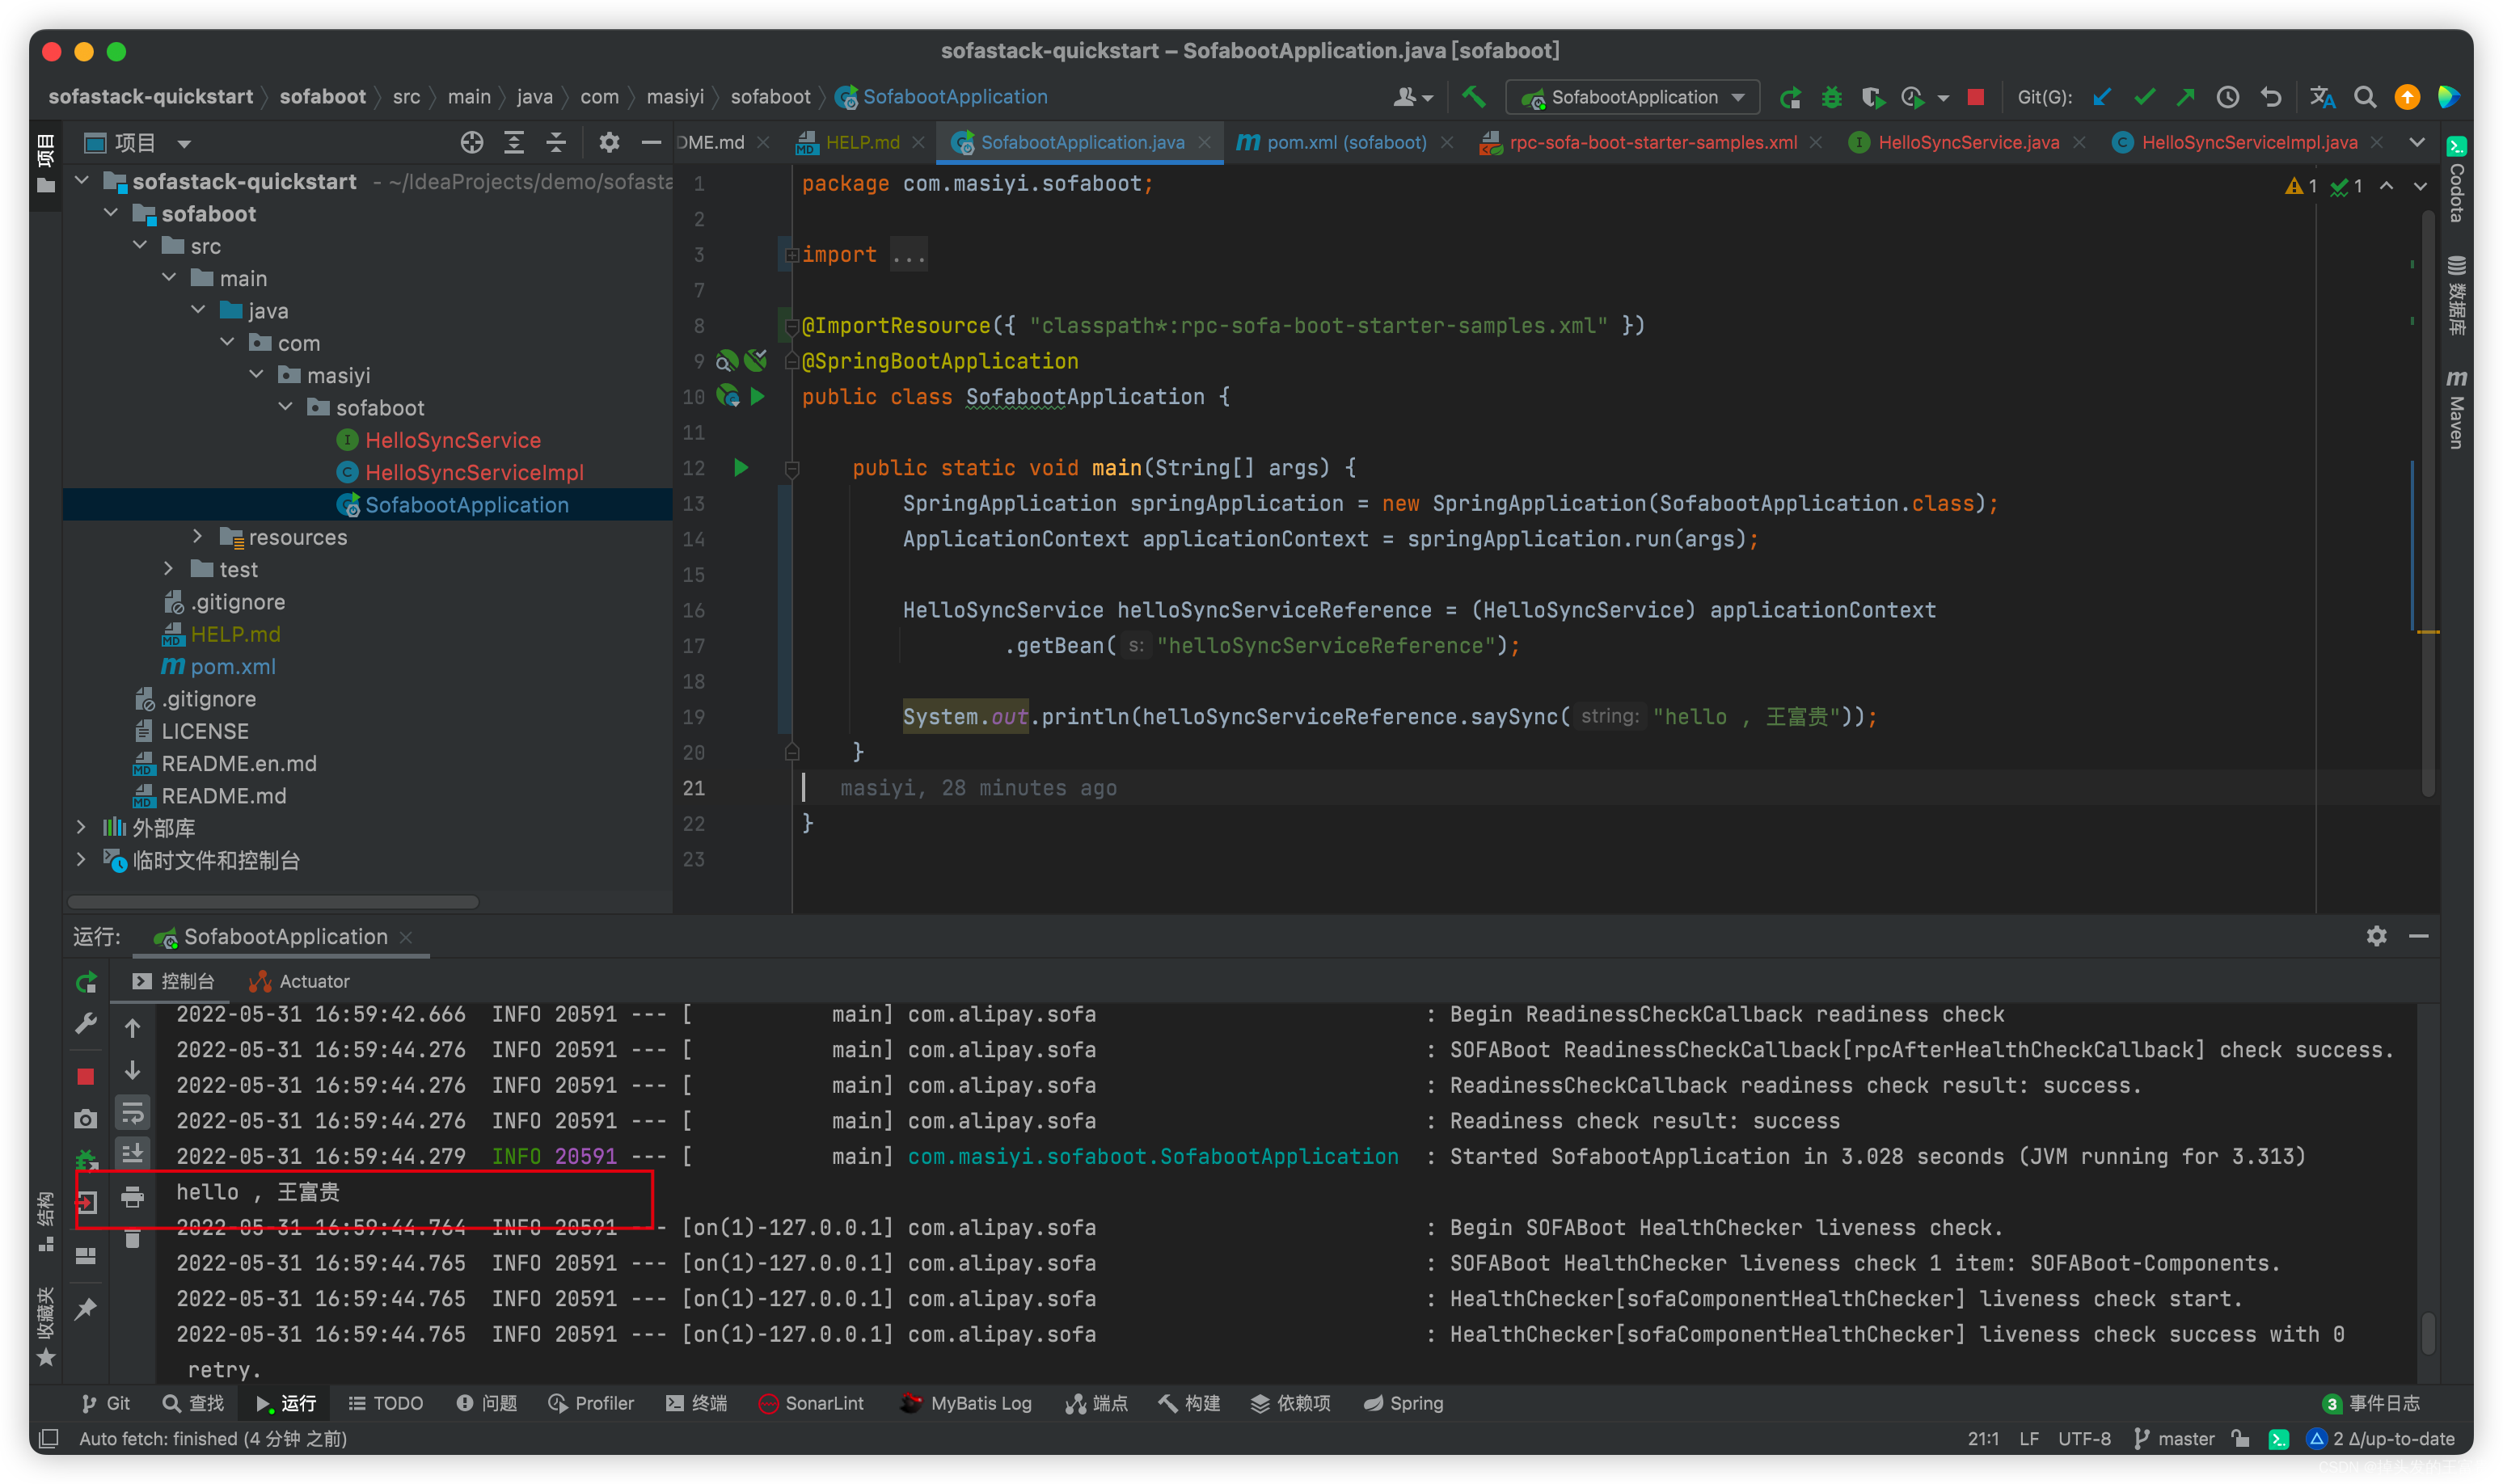
Task: Collapse all in project tree
Action: click(x=556, y=143)
